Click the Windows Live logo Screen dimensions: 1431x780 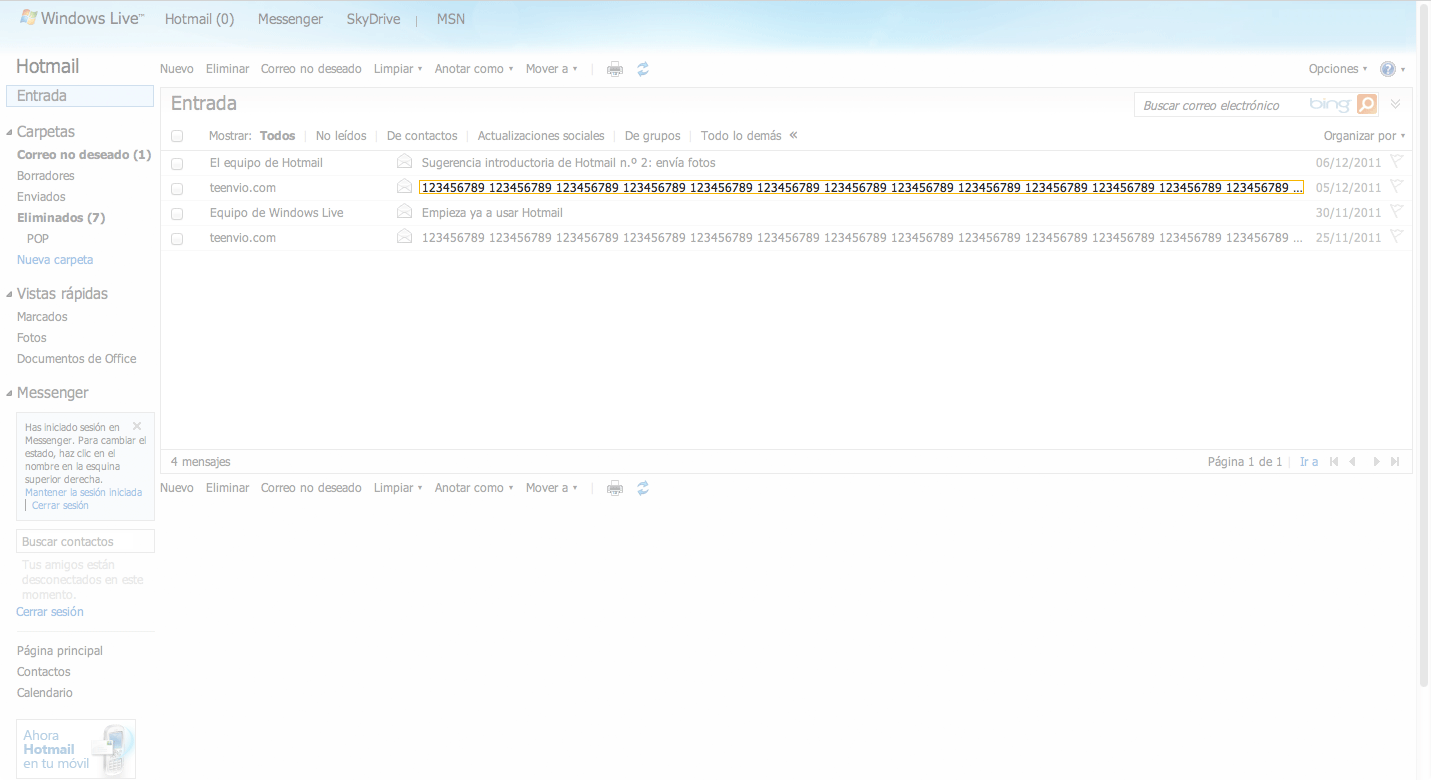click(x=82, y=19)
